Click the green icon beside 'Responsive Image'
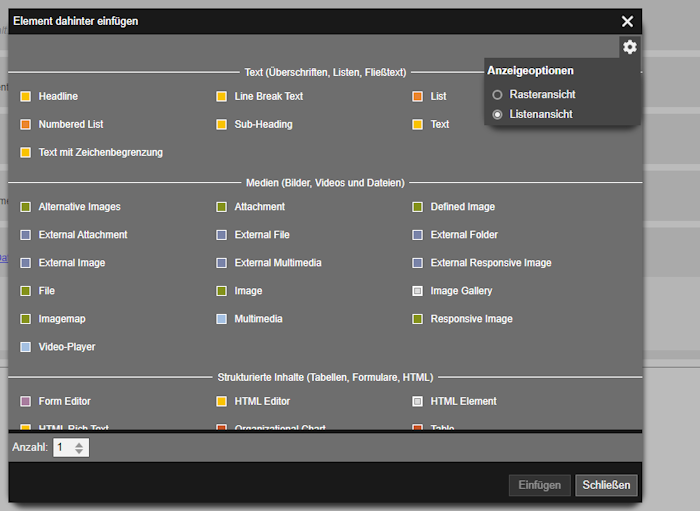Viewport: 700px width, 511px height. [417, 320]
